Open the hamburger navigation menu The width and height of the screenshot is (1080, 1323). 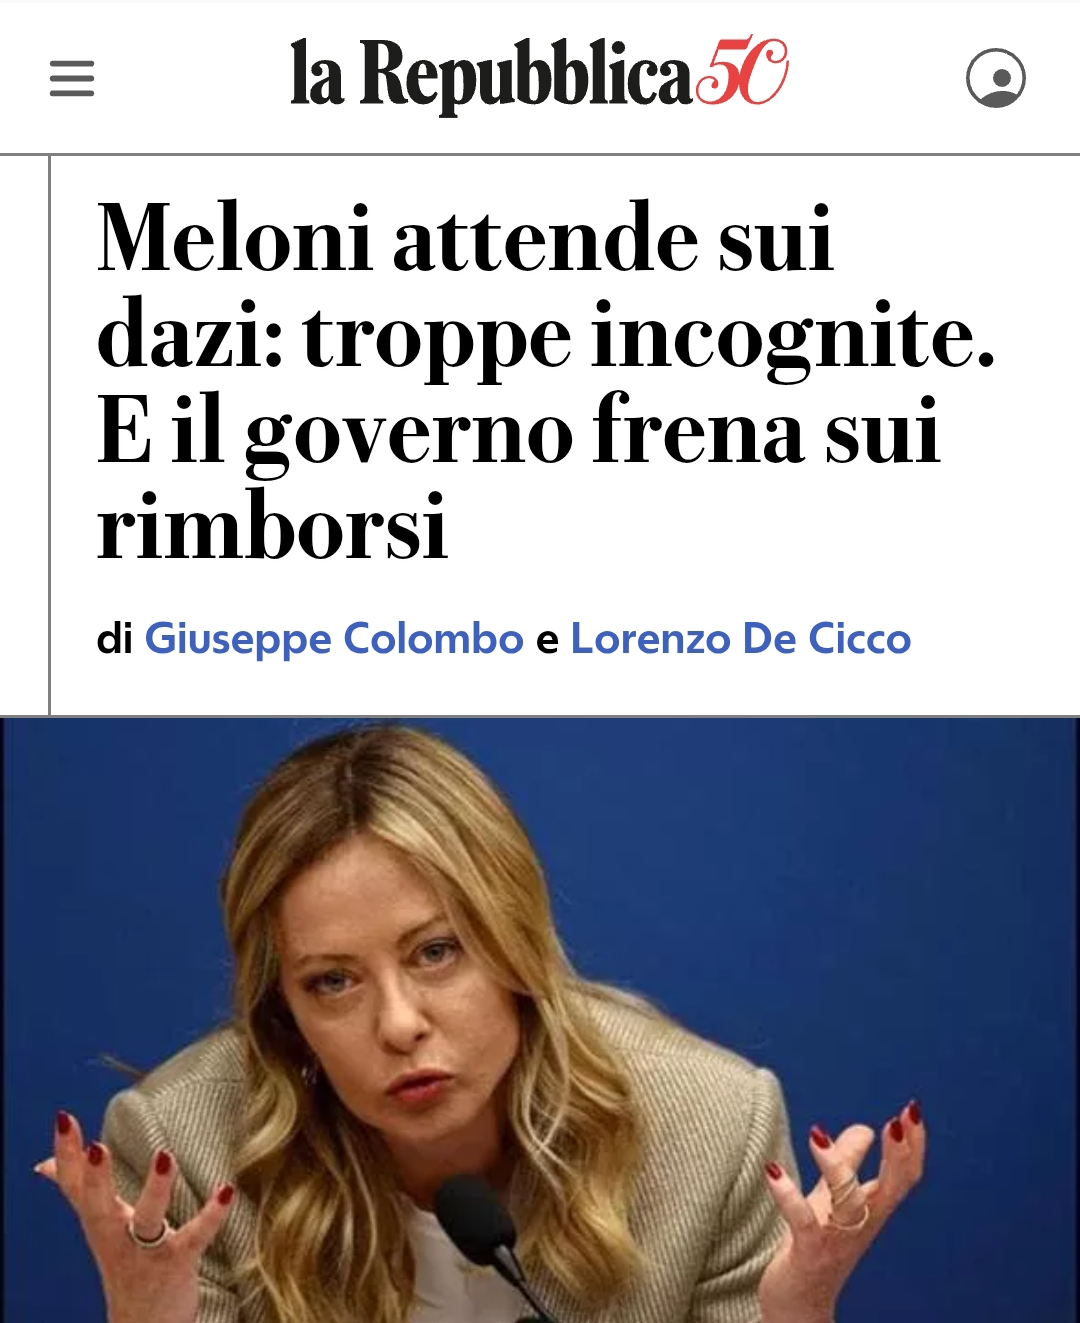(x=72, y=78)
